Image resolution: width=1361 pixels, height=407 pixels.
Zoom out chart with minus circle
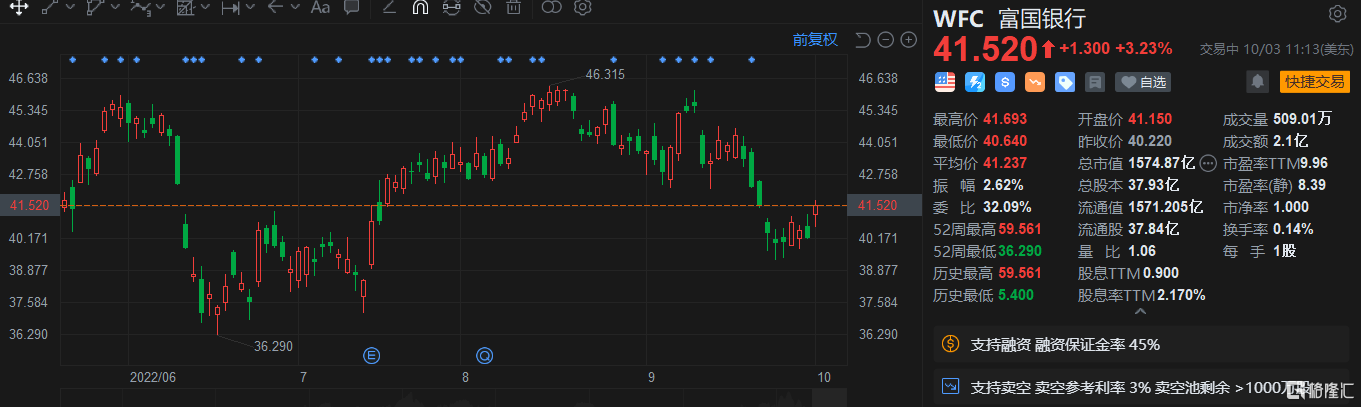click(885, 40)
